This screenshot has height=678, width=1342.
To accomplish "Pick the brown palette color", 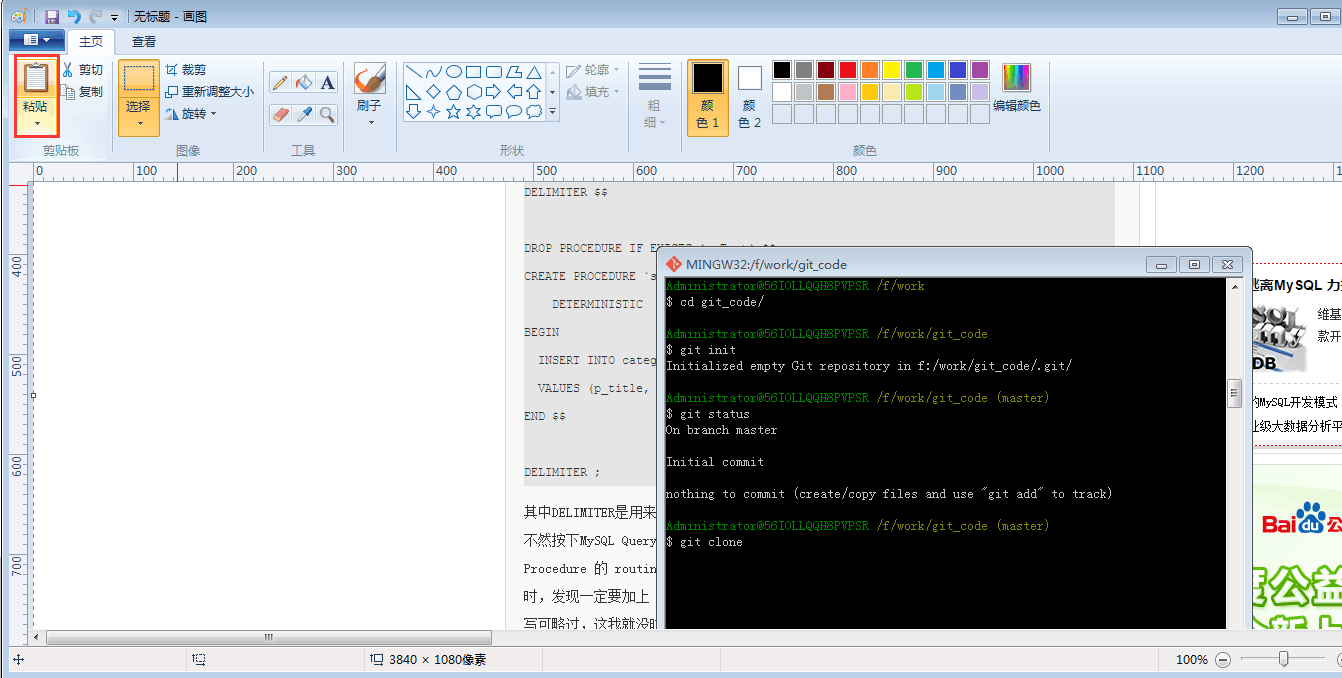I will (826, 92).
